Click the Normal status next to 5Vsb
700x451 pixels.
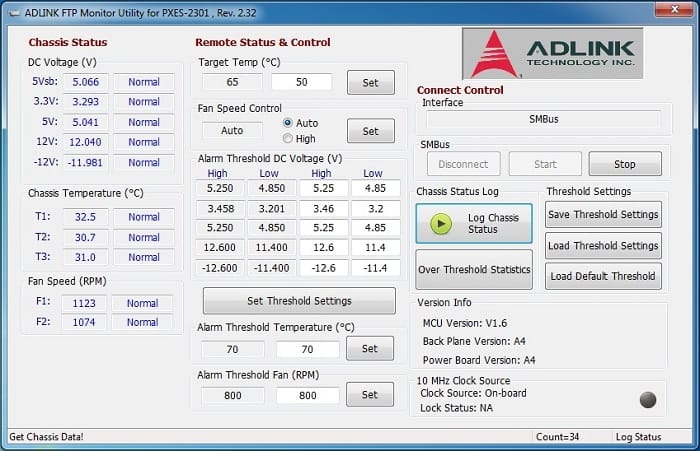[144, 82]
